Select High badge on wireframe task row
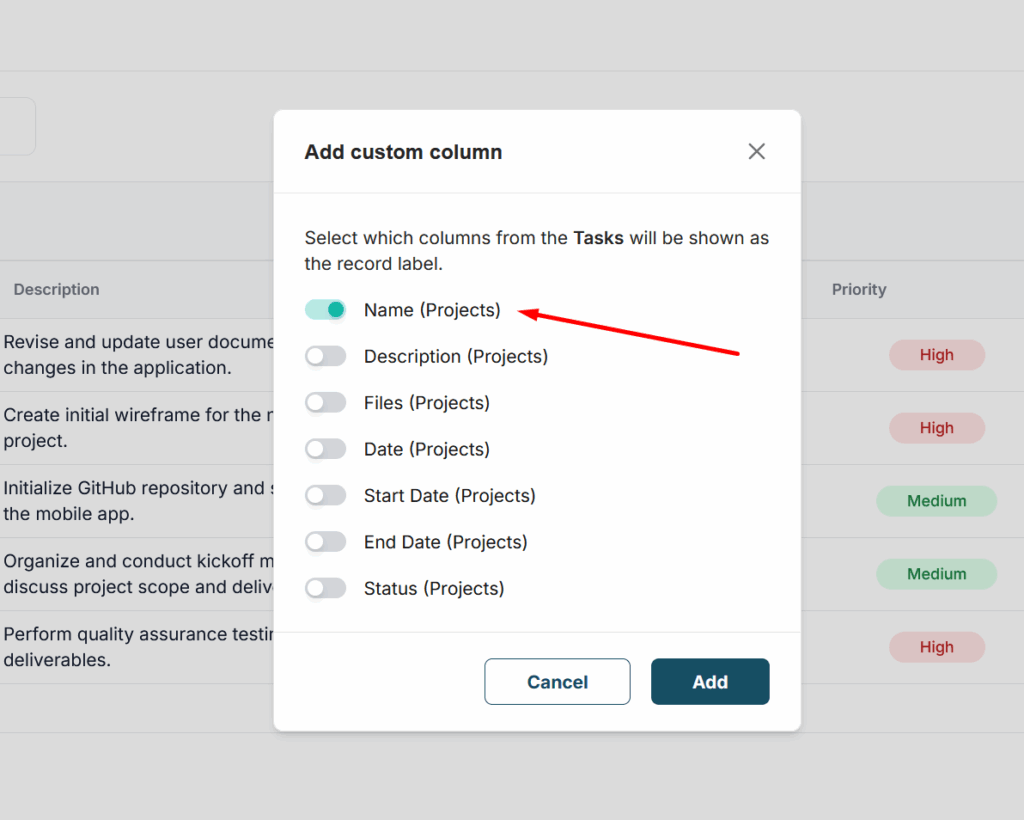Image resolution: width=1024 pixels, height=820 pixels. (936, 428)
